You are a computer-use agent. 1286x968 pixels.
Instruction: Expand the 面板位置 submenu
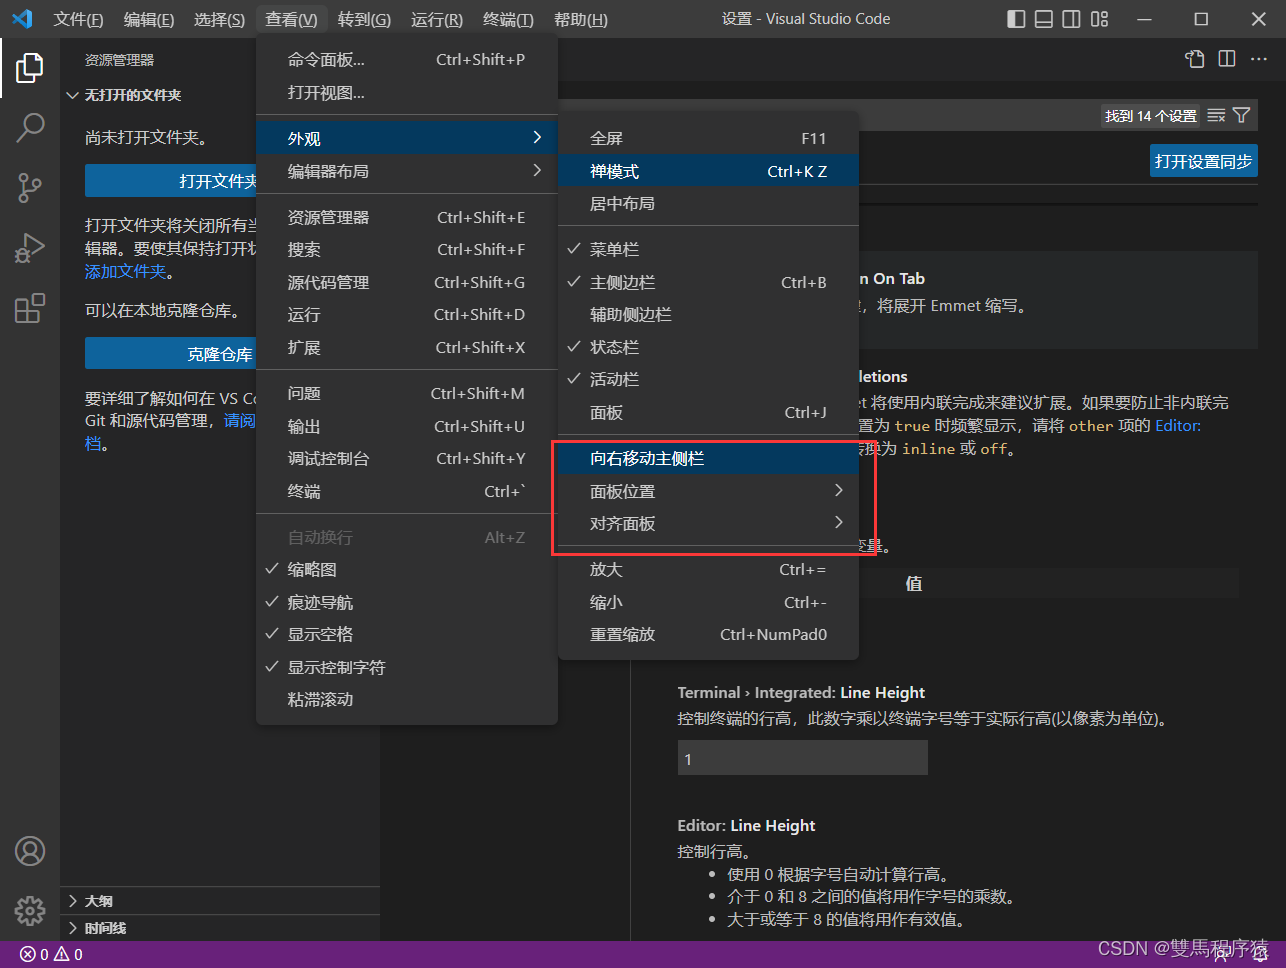click(708, 492)
